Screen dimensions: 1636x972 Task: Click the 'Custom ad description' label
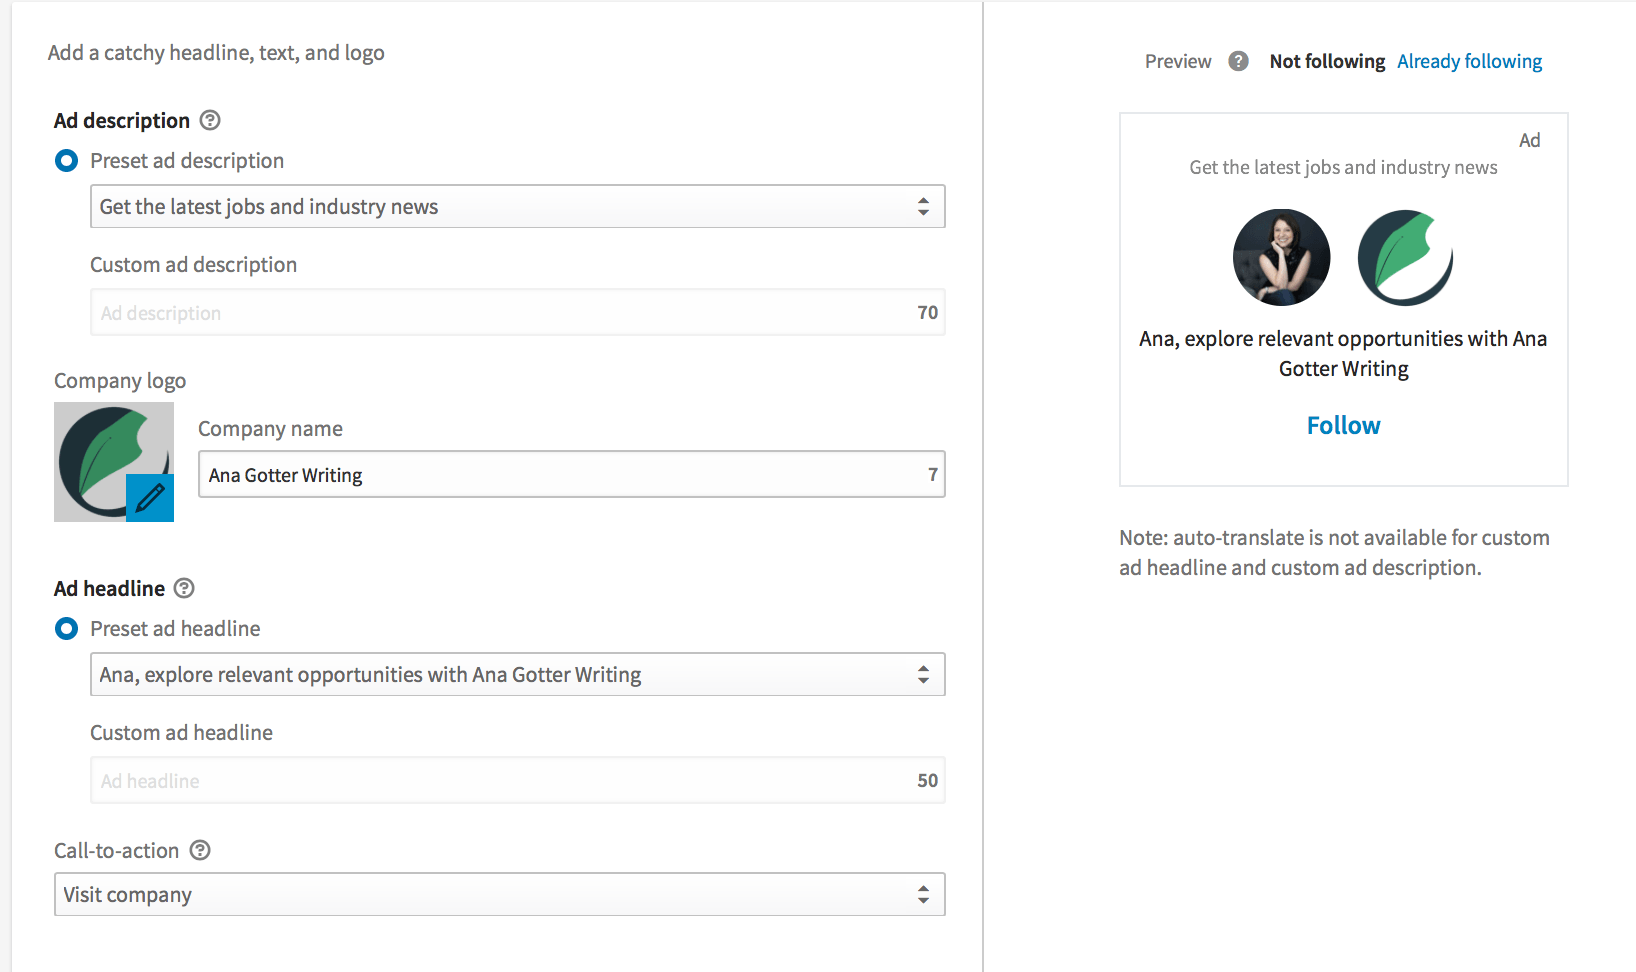[193, 265]
